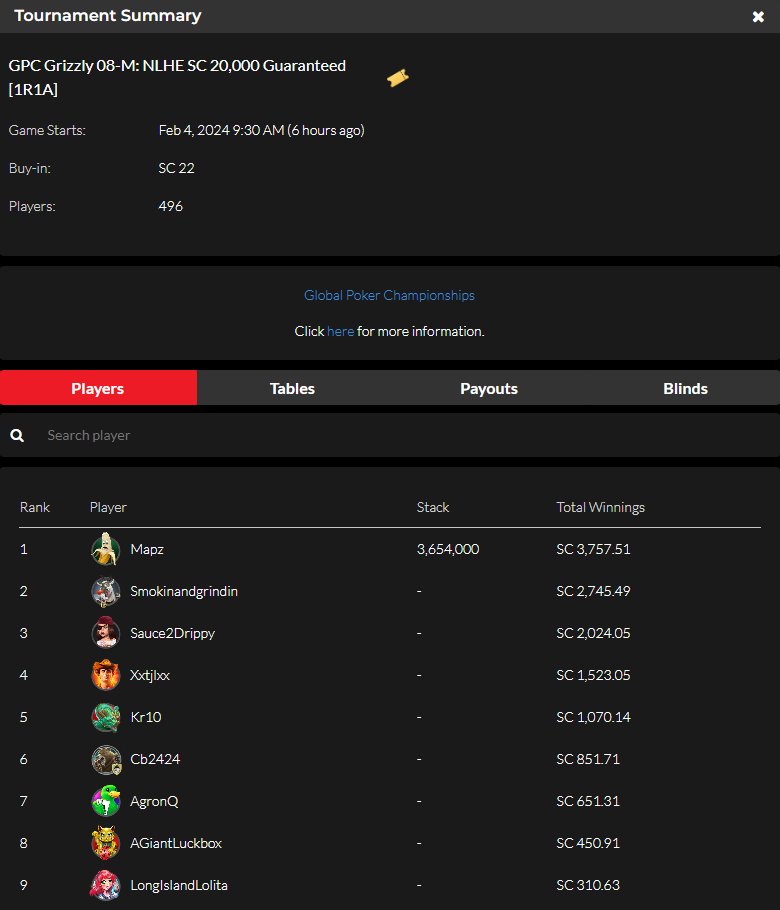Select player name AGiantLuckbox
This screenshot has height=910, width=780.
click(x=176, y=843)
